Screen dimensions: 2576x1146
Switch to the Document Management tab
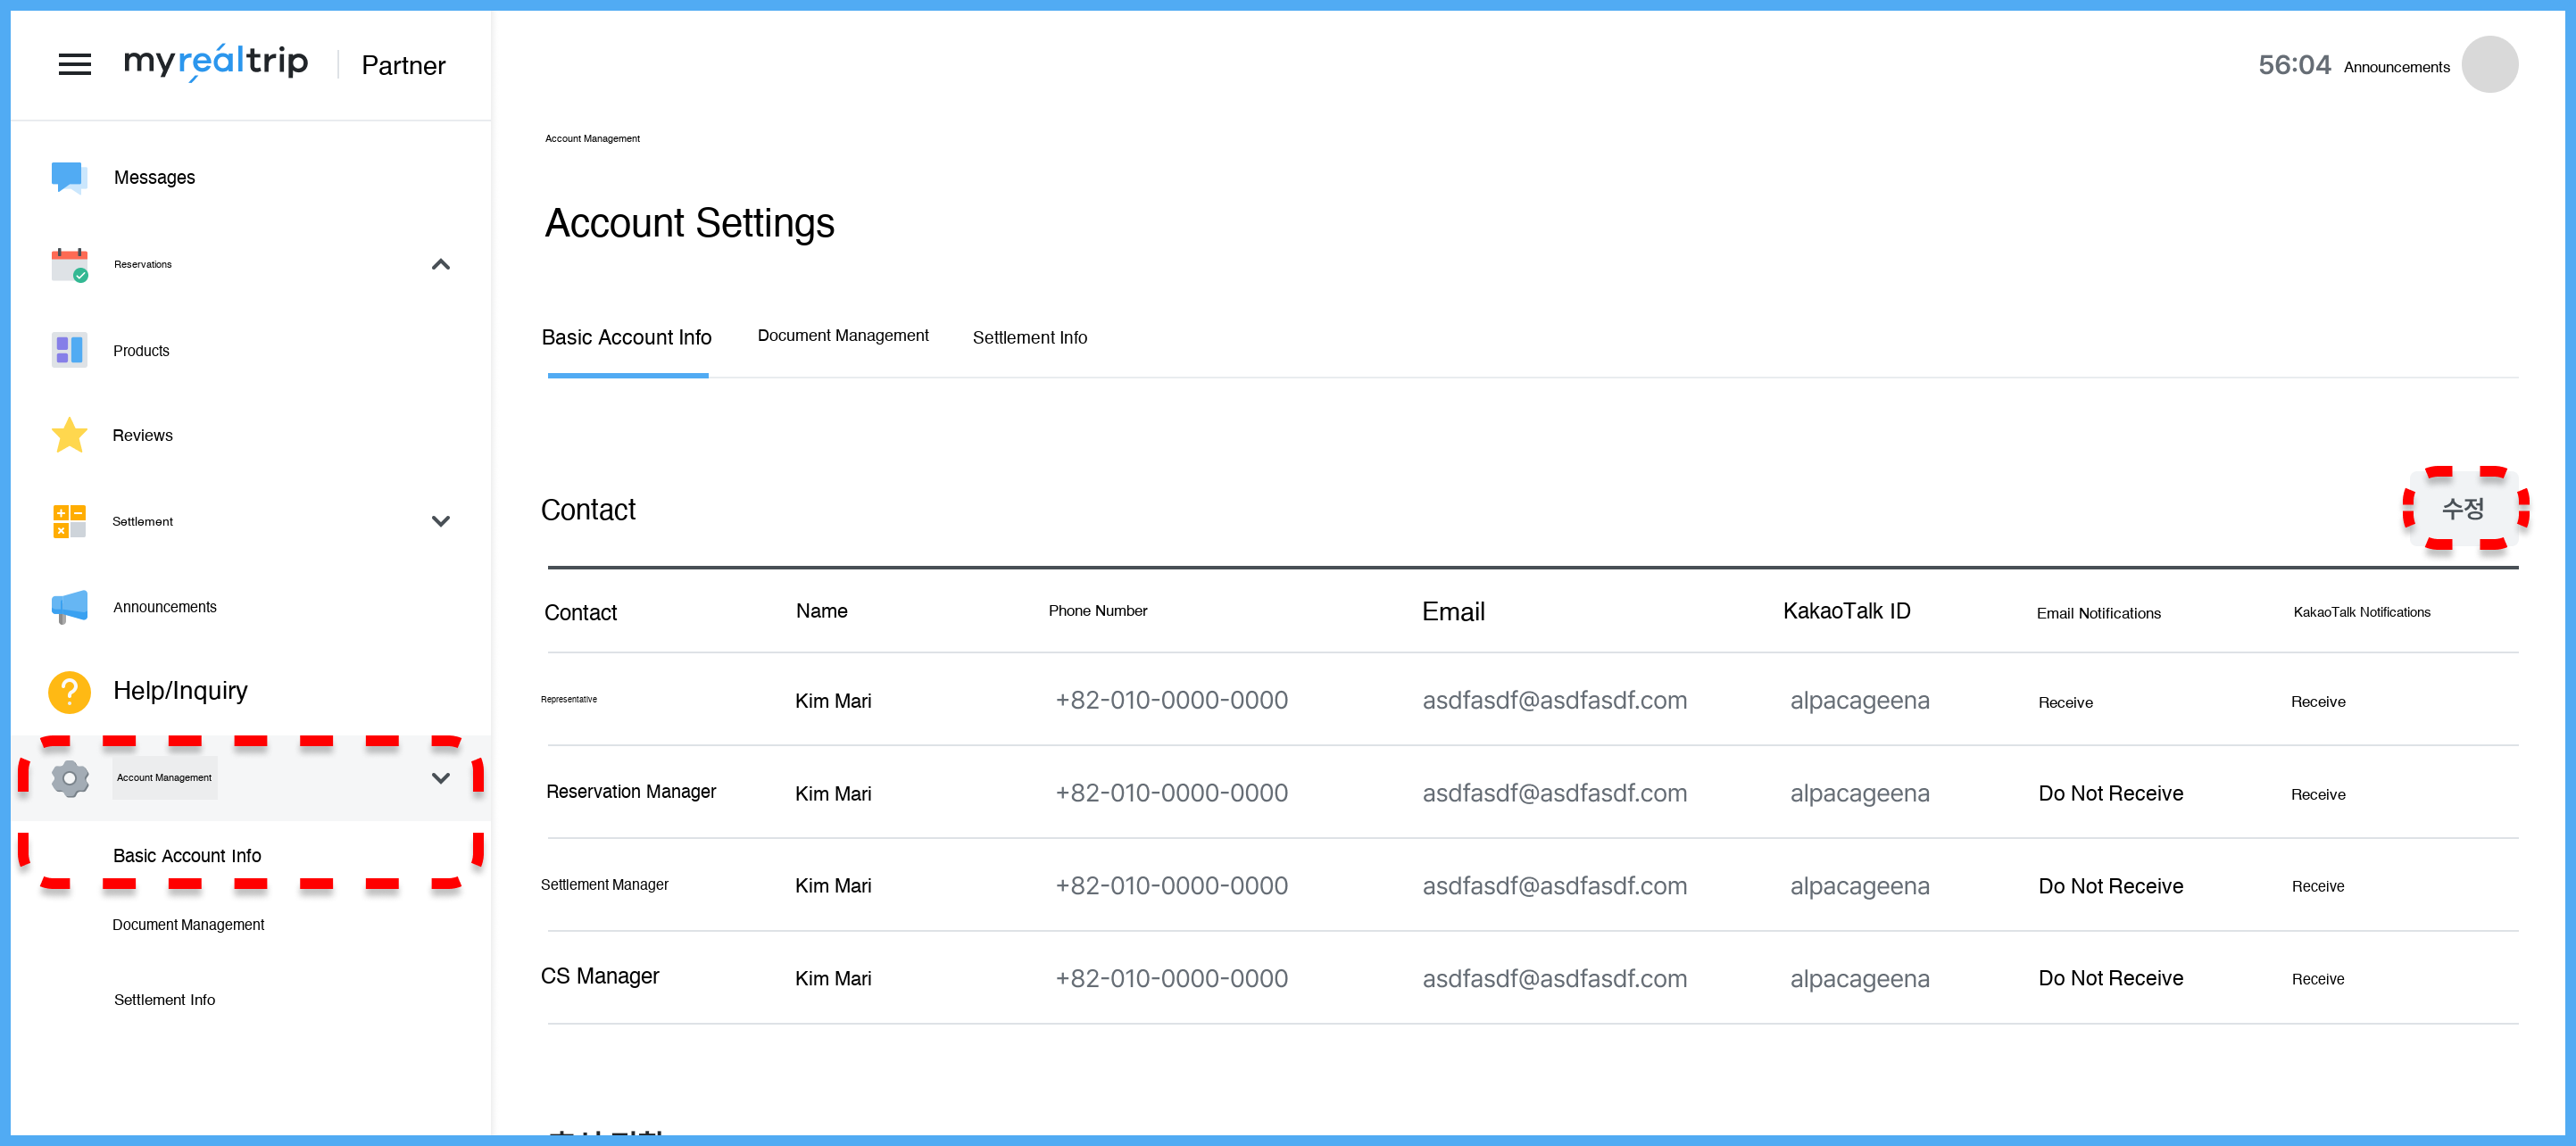(842, 336)
